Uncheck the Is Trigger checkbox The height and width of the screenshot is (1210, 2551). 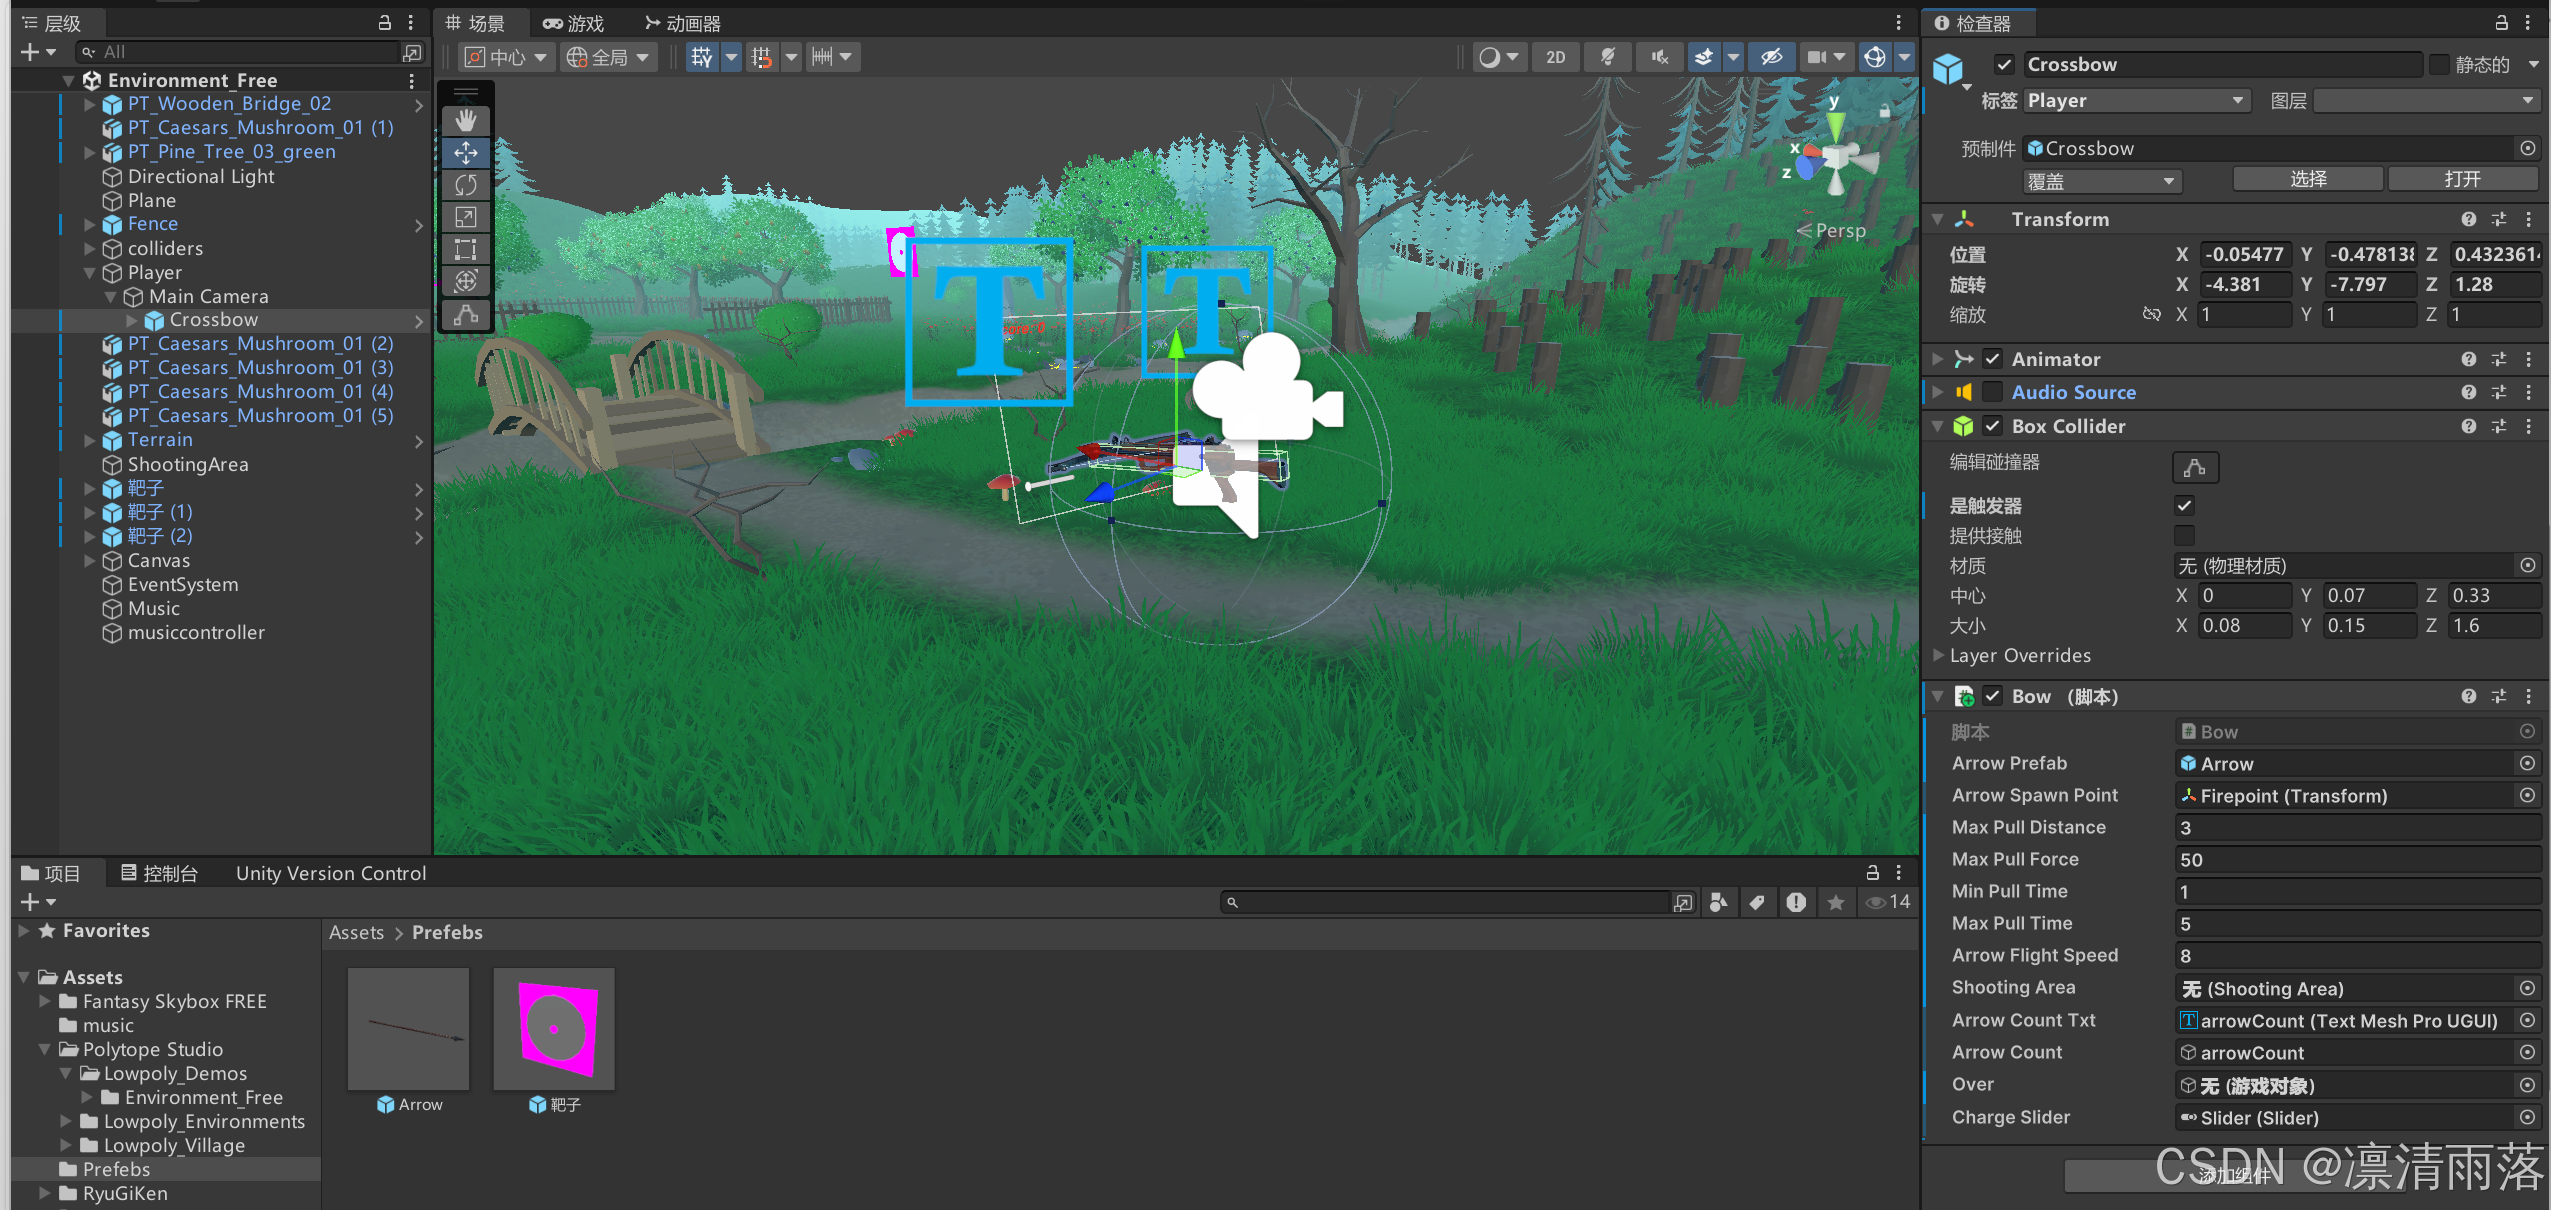click(x=2184, y=506)
